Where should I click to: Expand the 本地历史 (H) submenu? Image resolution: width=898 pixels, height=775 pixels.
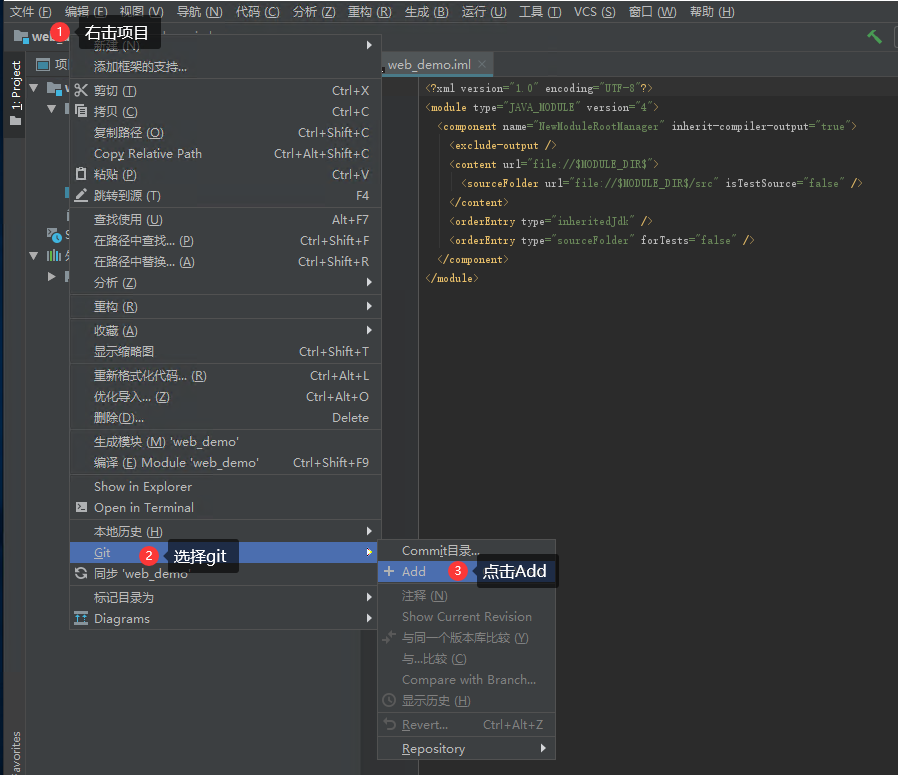pos(225,531)
